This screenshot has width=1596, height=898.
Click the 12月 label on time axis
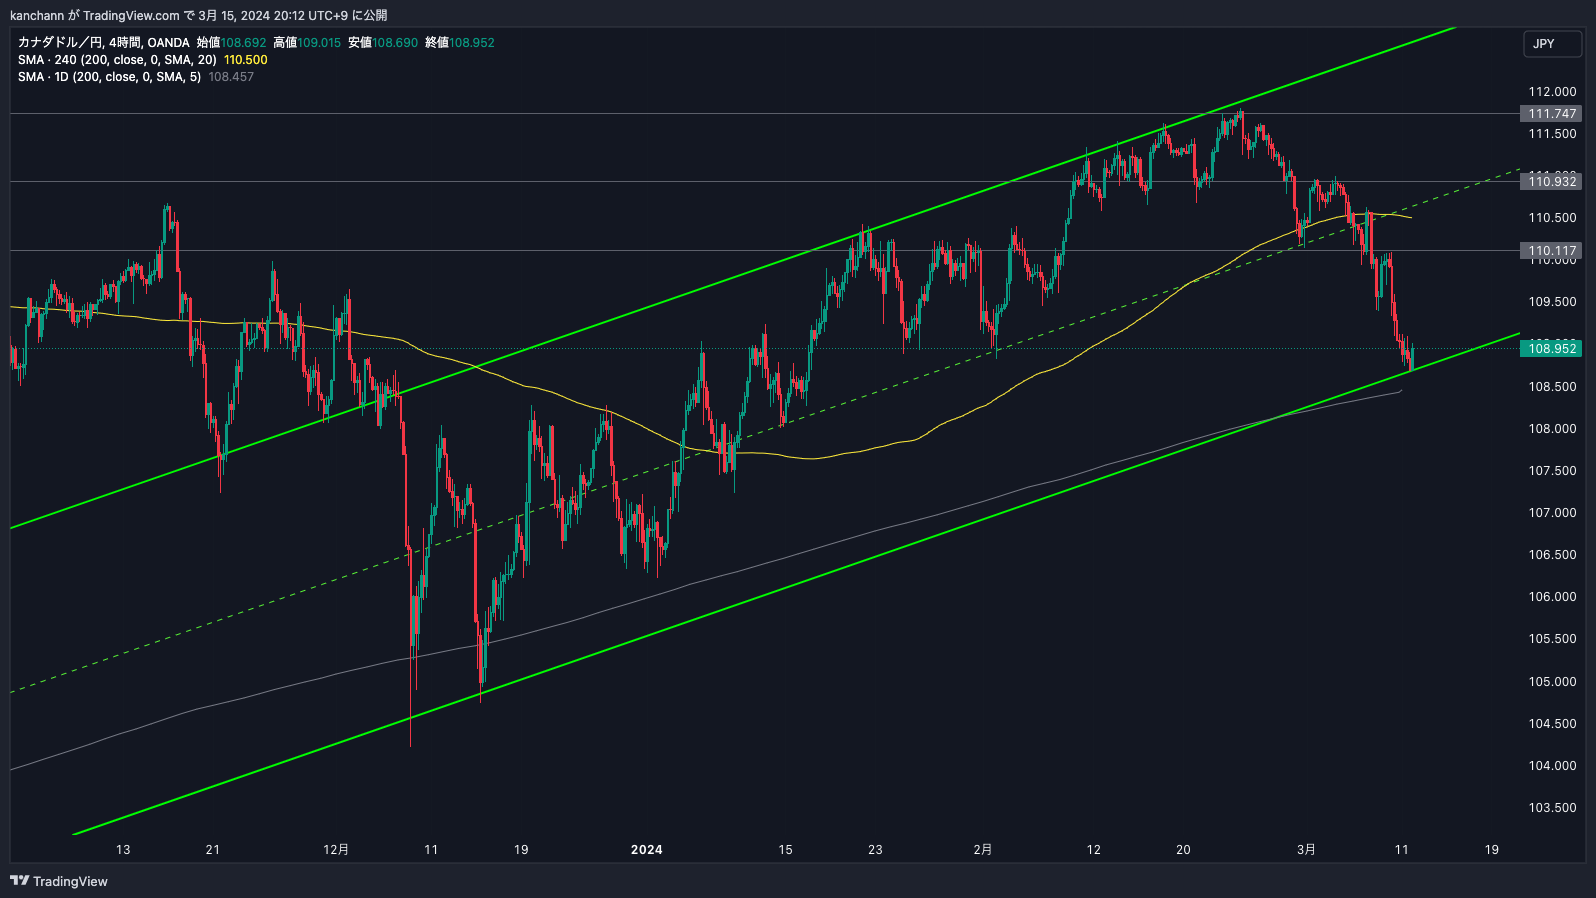tap(336, 850)
